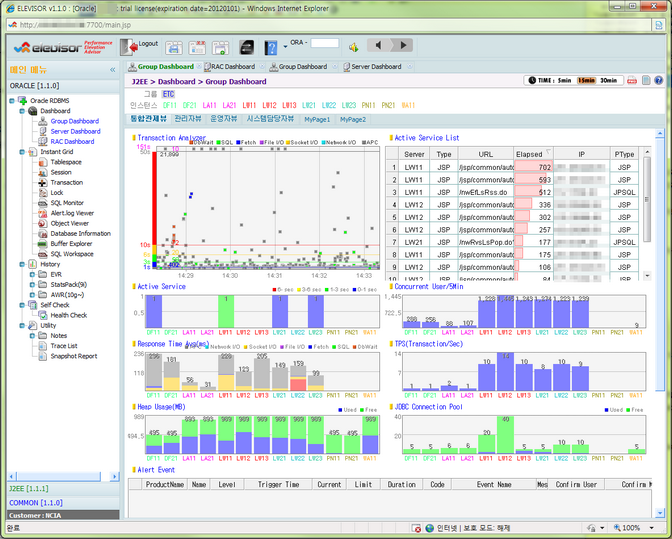Select the 30min time range
This screenshot has height=539, width=672.
pyautogui.click(x=608, y=80)
